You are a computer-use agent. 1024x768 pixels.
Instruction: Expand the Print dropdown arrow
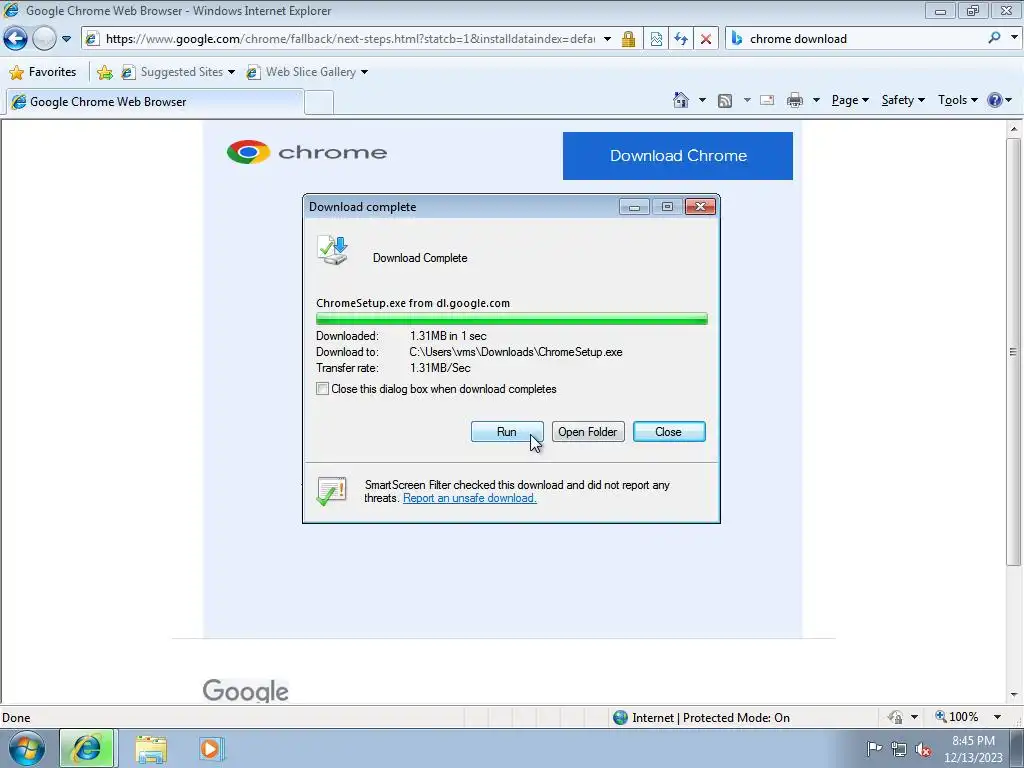(816, 101)
